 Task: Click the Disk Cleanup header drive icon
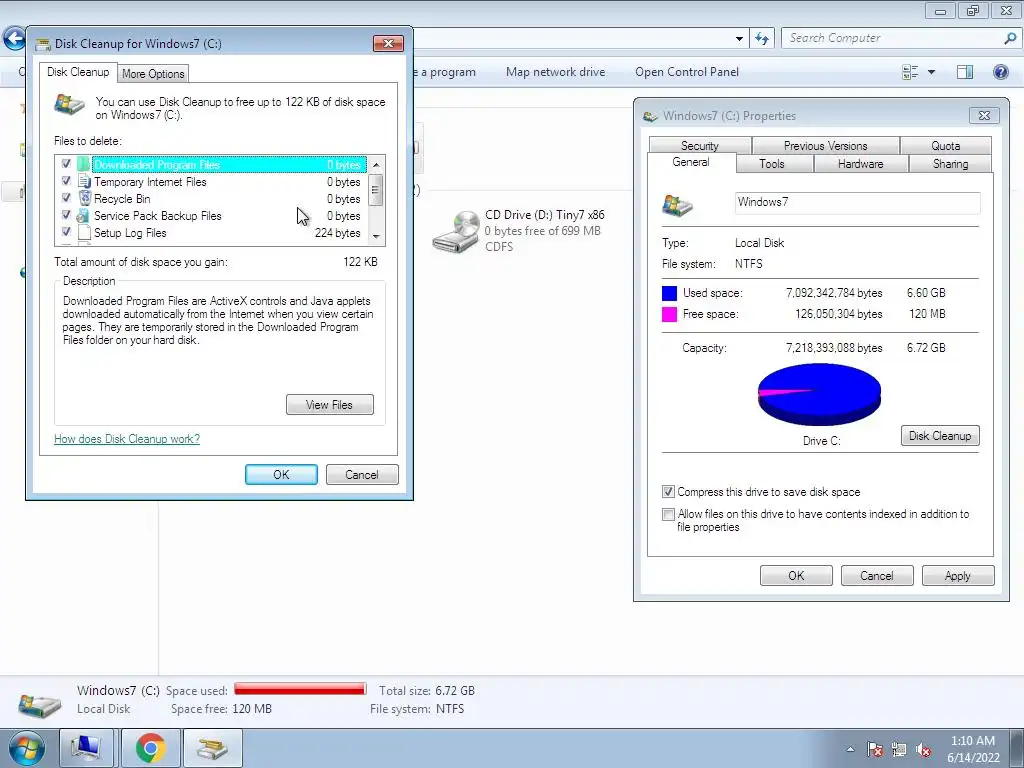click(70, 104)
